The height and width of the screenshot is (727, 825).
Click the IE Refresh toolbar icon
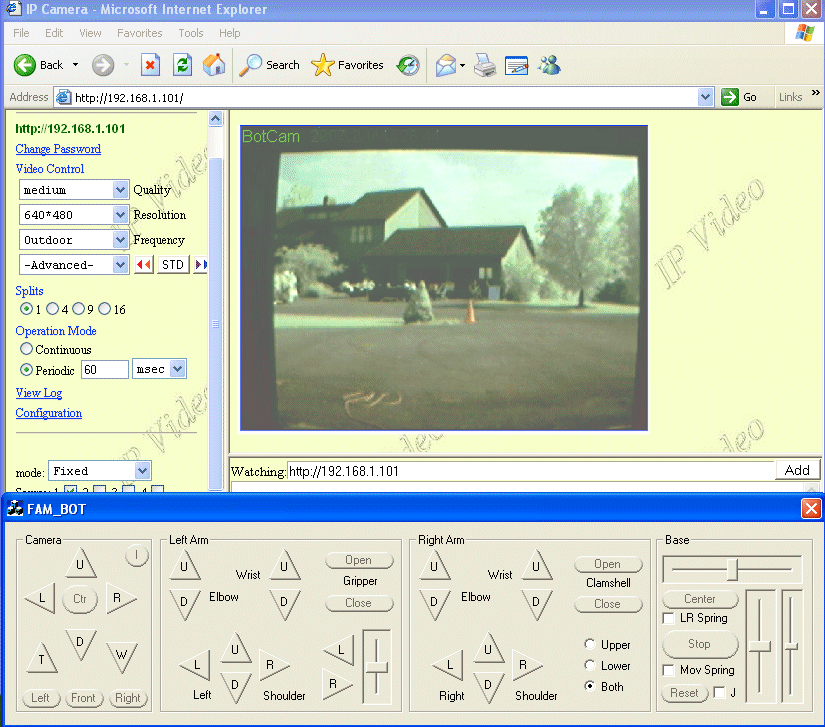[x=182, y=65]
